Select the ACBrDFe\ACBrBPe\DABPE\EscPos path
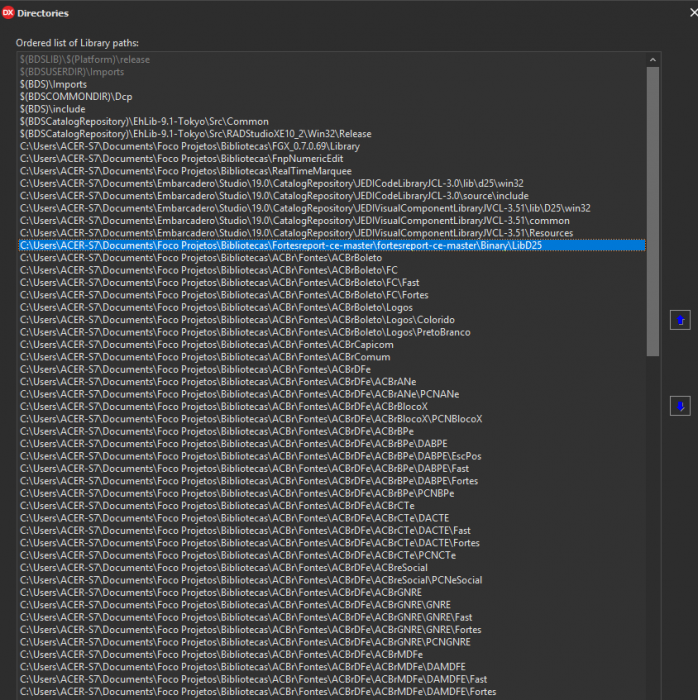 point(332,456)
